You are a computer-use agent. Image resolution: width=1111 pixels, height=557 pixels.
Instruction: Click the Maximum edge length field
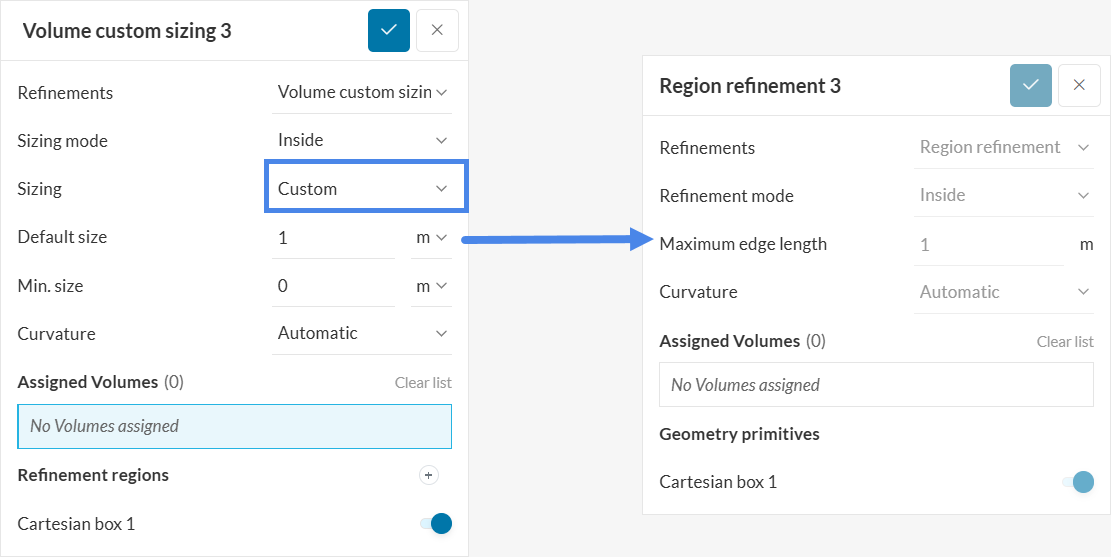(x=988, y=244)
